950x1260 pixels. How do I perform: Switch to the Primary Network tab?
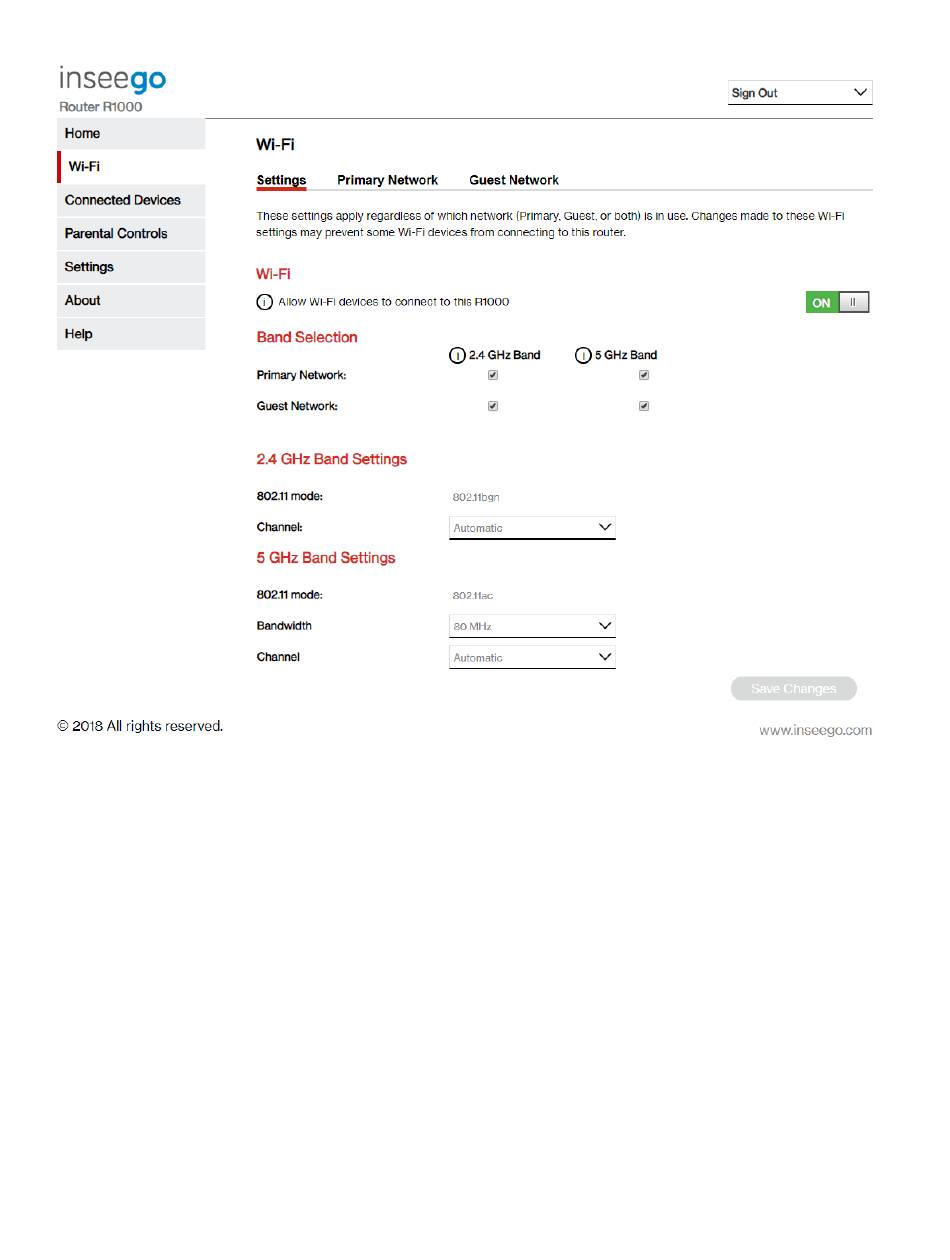[x=387, y=180]
